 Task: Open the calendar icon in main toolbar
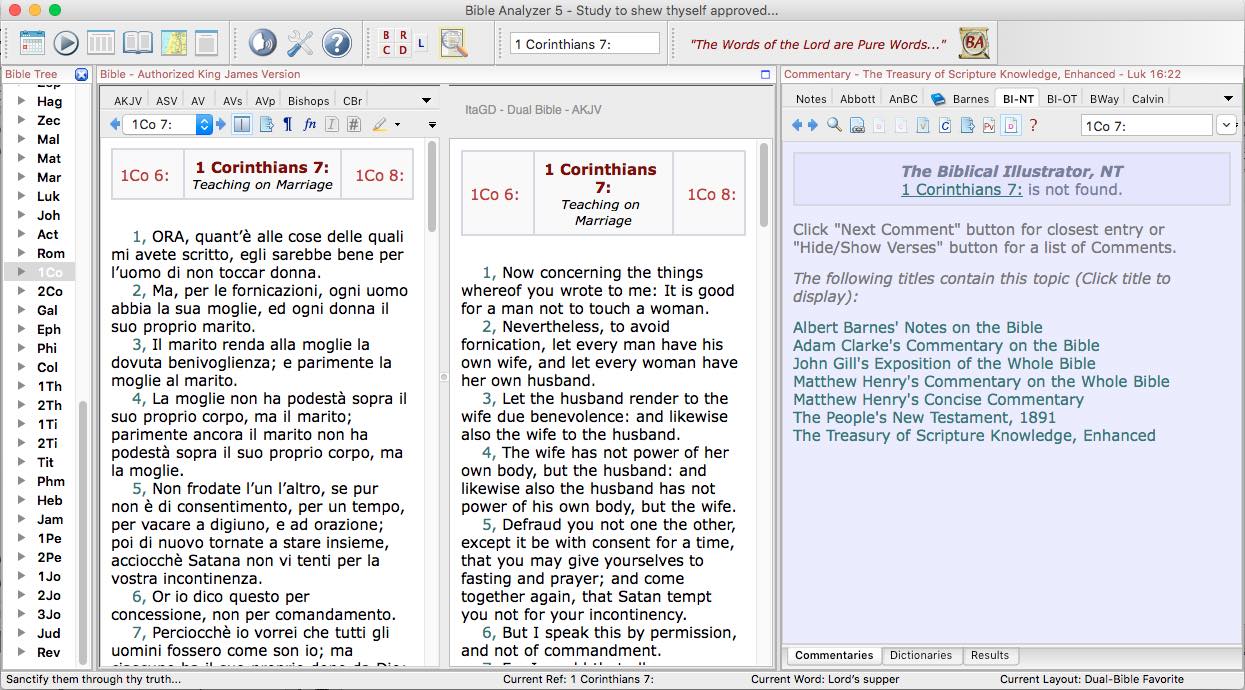32,43
